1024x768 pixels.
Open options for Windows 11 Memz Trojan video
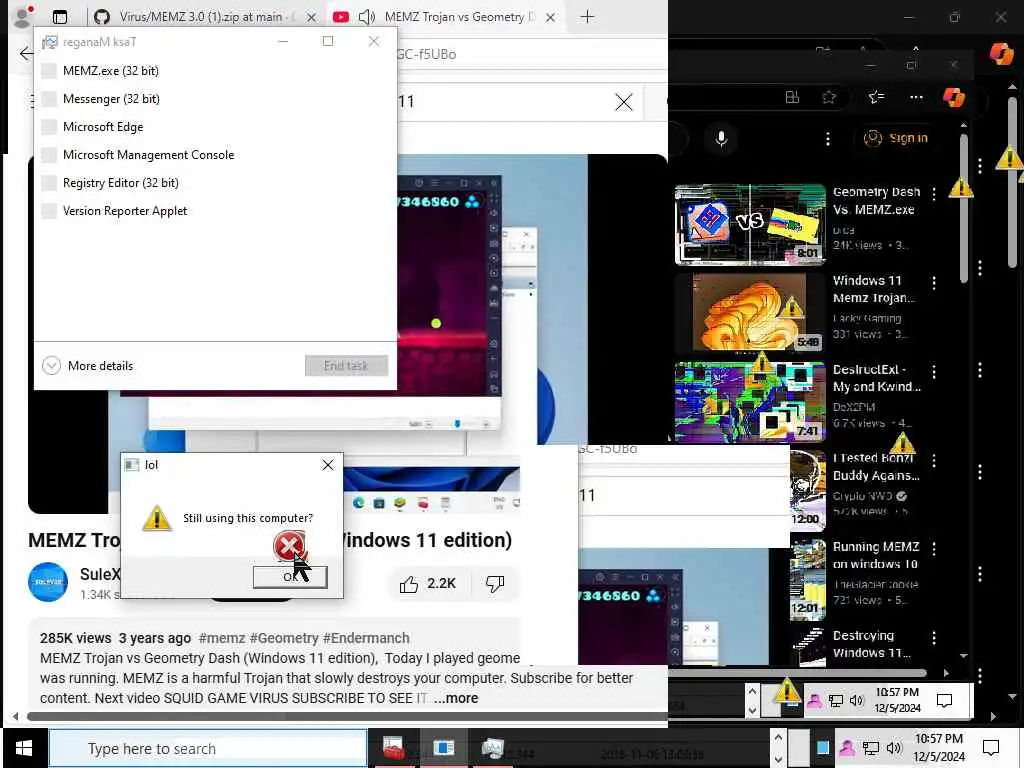934,282
